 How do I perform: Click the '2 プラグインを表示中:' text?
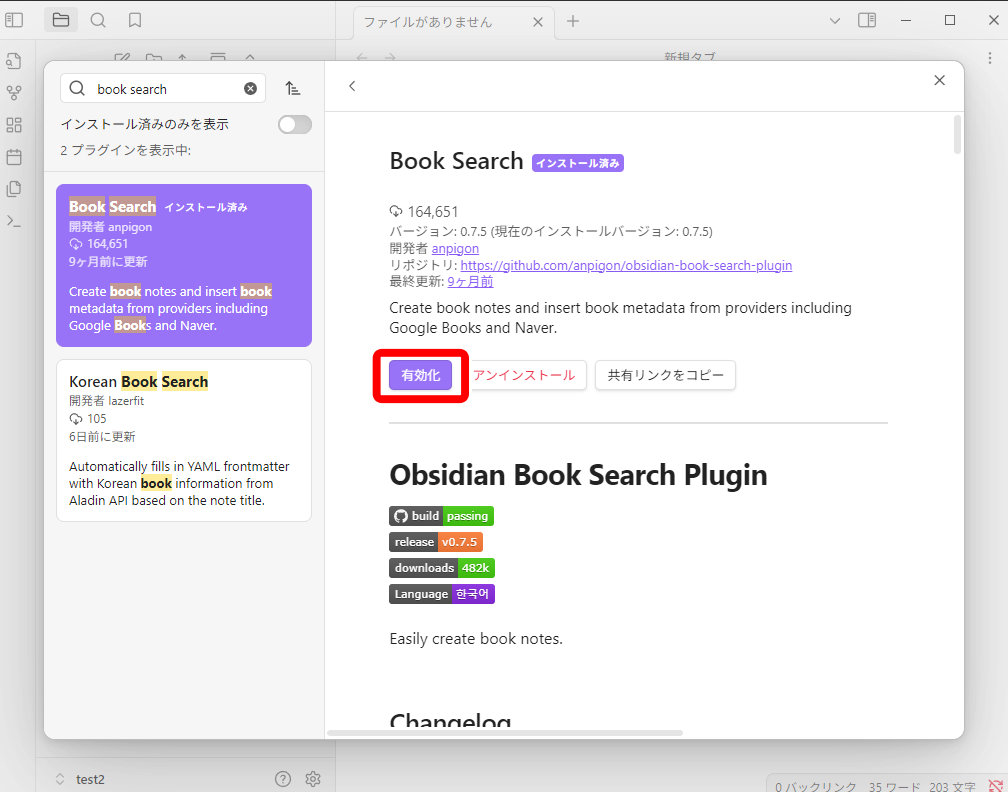tap(126, 150)
